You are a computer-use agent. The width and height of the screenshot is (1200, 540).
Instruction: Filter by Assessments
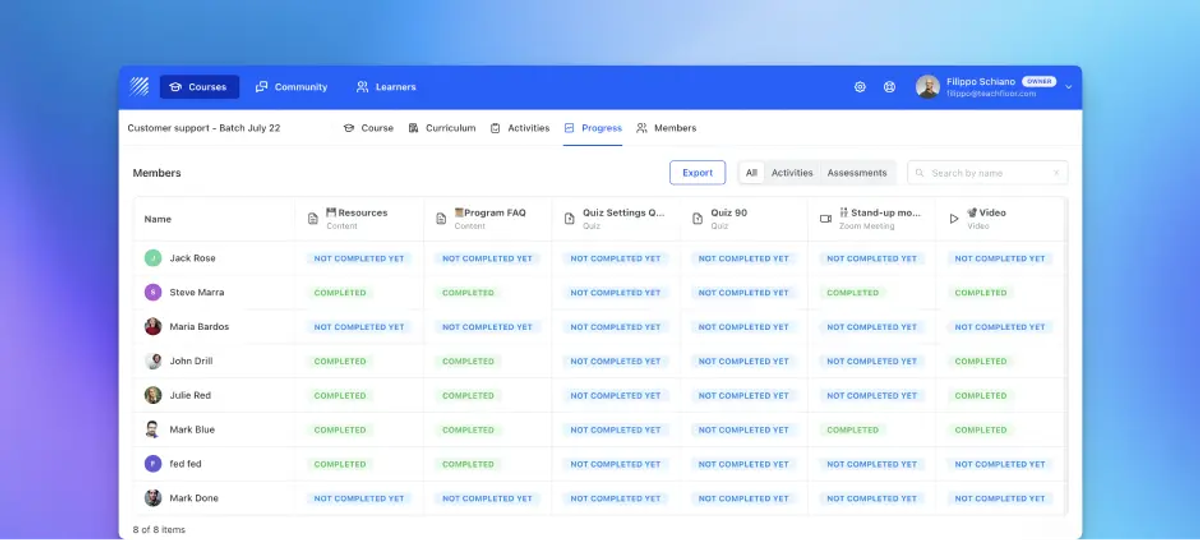(x=857, y=173)
